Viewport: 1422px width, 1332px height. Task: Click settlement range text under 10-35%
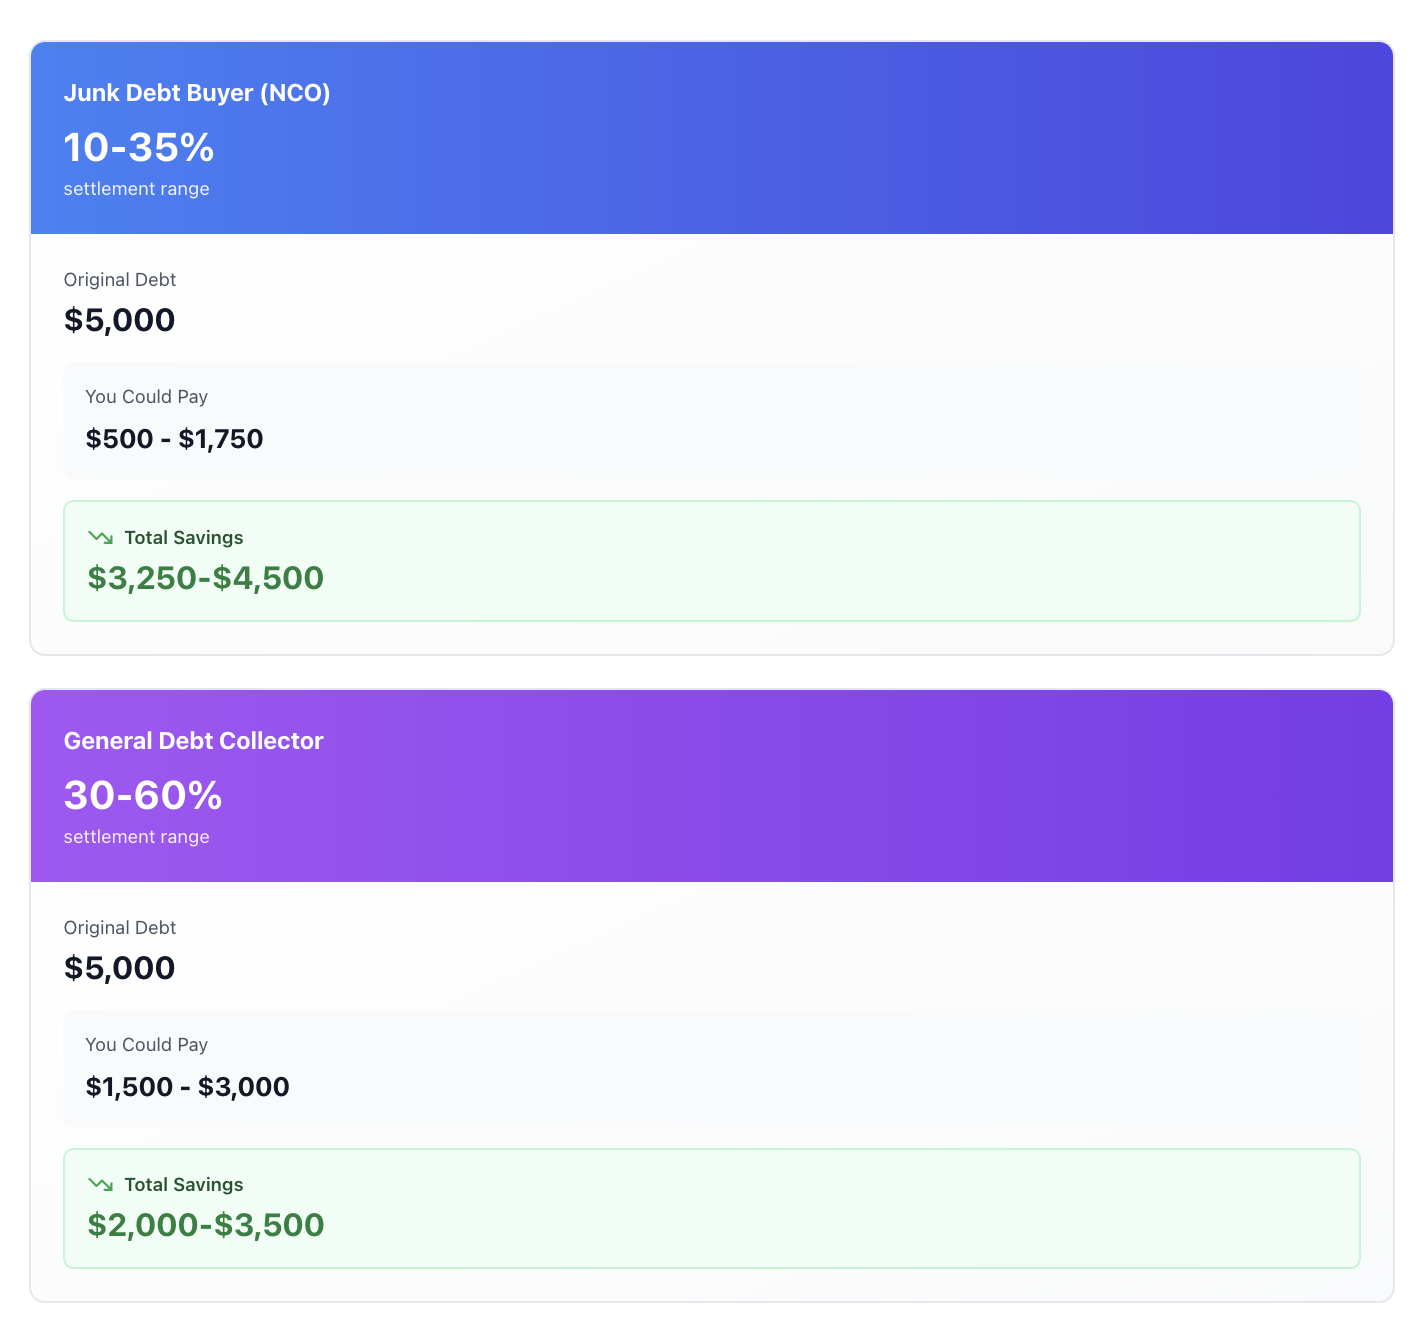(x=137, y=189)
